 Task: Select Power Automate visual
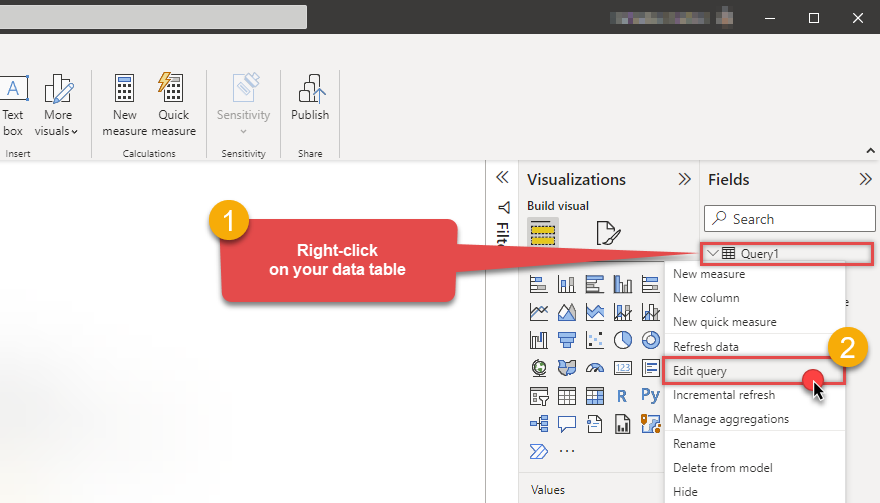(x=539, y=451)
